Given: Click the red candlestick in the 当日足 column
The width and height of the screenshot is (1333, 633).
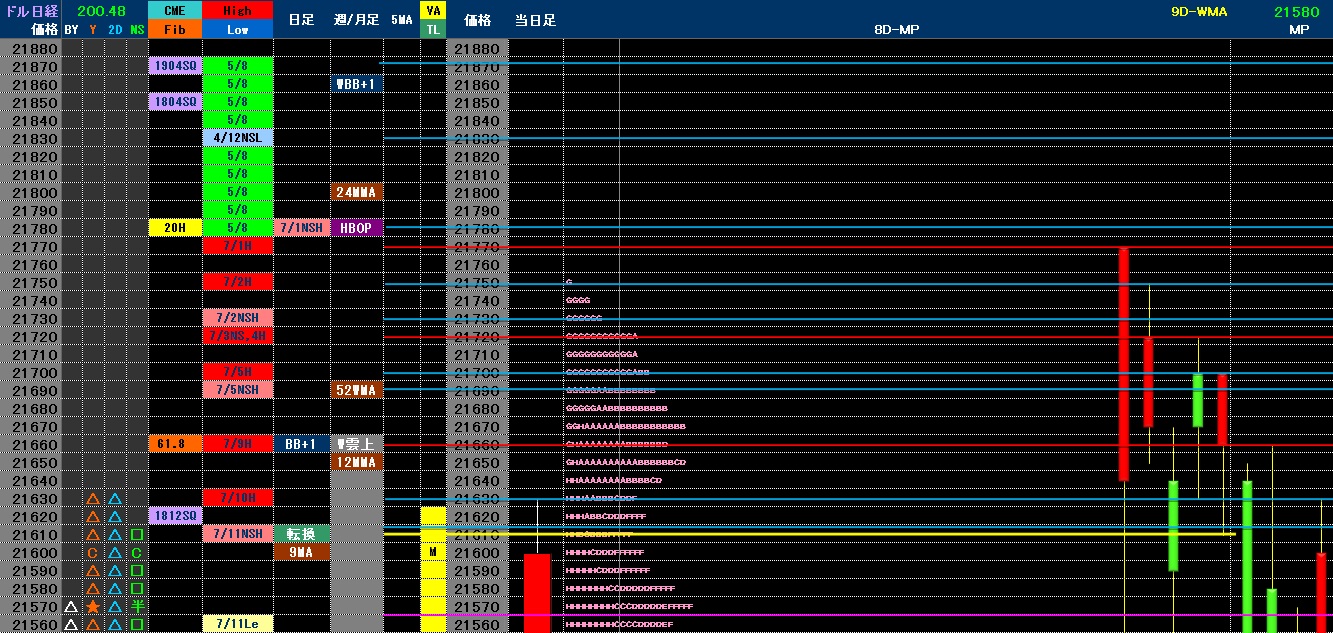Looking at the screenshot, I should (537, 593).
